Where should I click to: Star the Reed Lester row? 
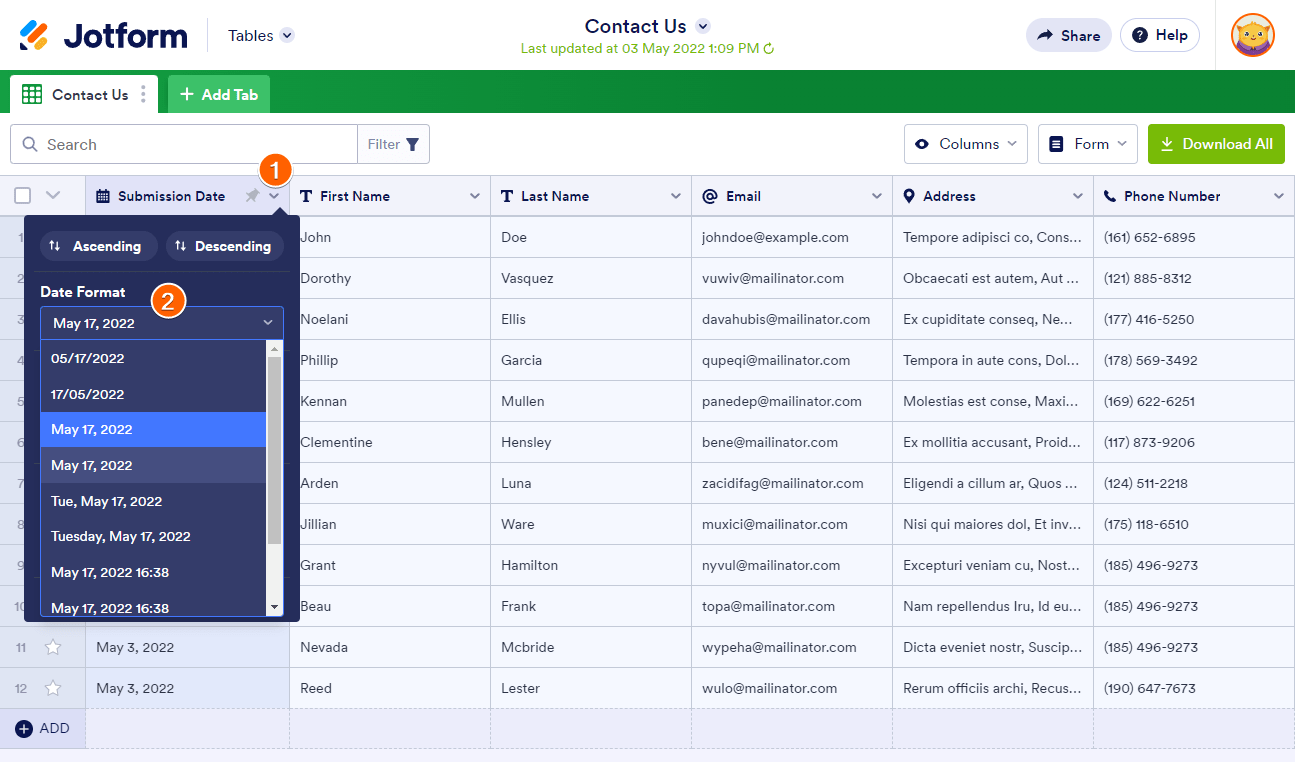[53, 688]
